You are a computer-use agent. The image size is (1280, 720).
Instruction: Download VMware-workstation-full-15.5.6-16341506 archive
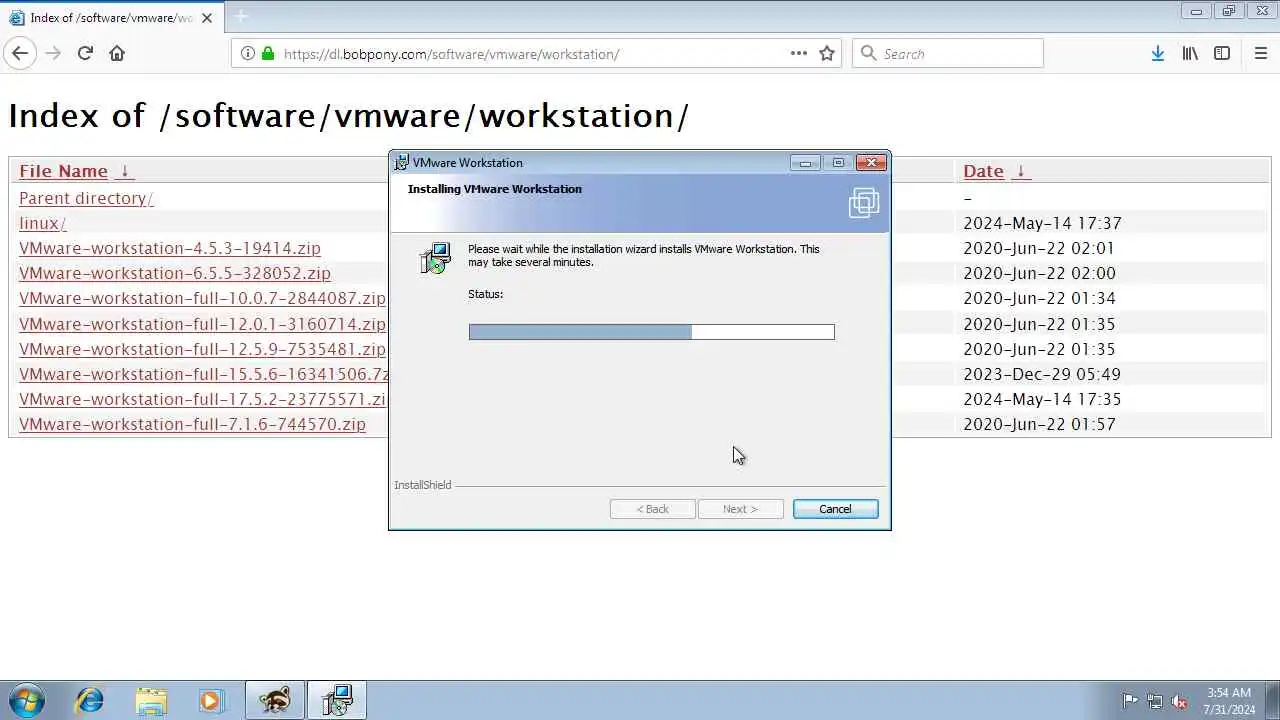point(203,374)
